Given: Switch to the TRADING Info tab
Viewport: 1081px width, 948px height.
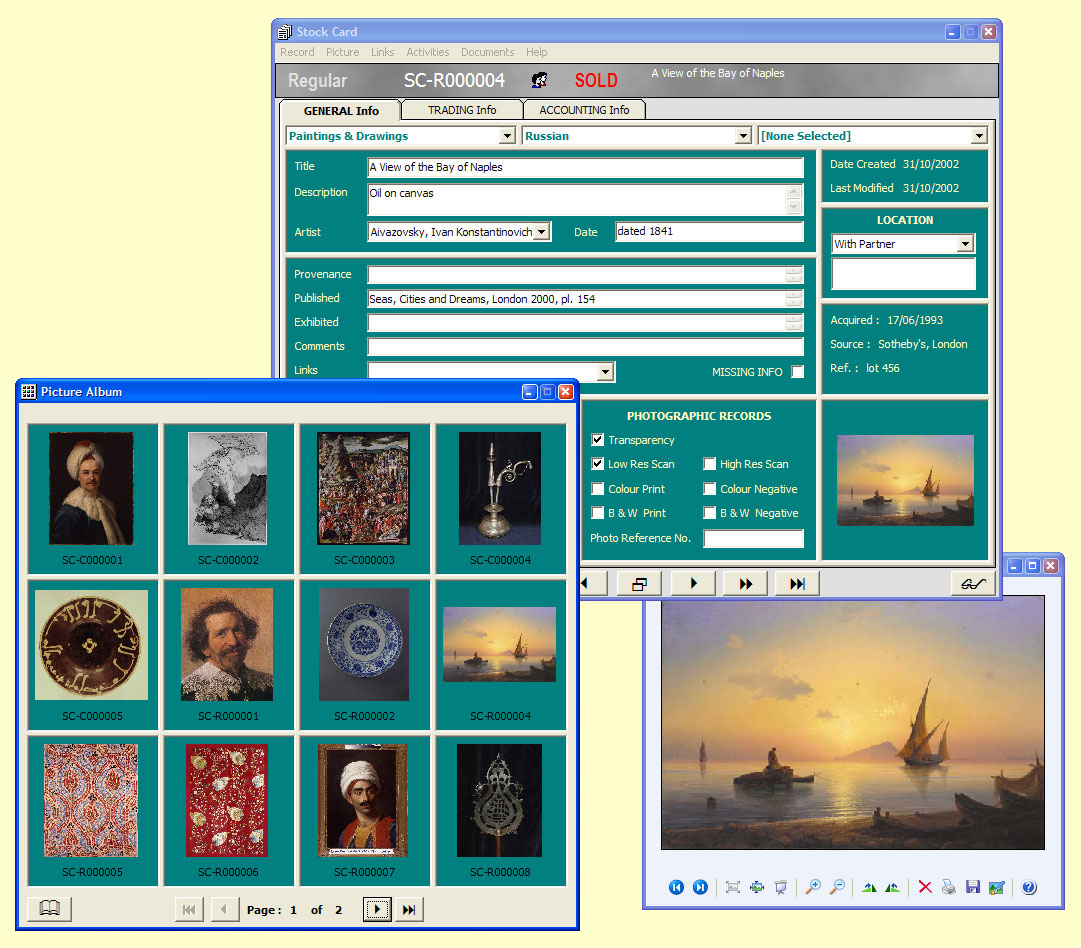Looking at the screenshot, I should tap(462, 110).
